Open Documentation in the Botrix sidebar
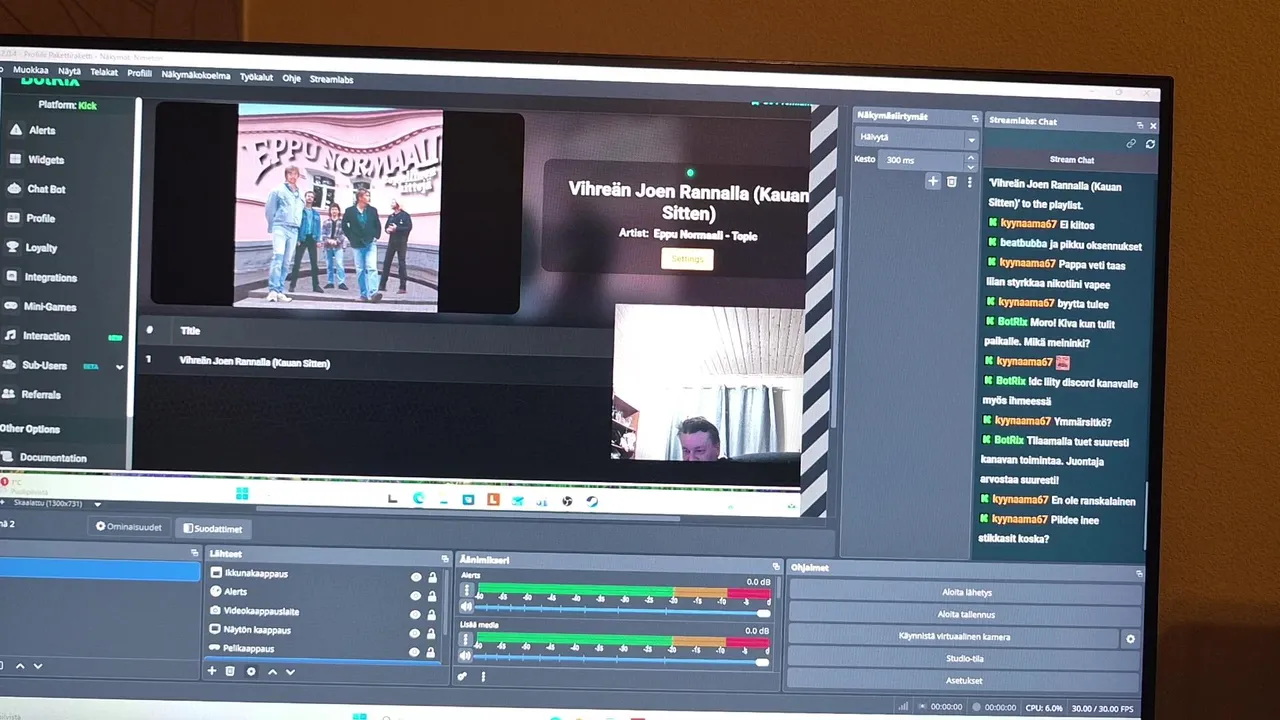Viewport: 1280px width, 720px height. click(x=53, y=458)
